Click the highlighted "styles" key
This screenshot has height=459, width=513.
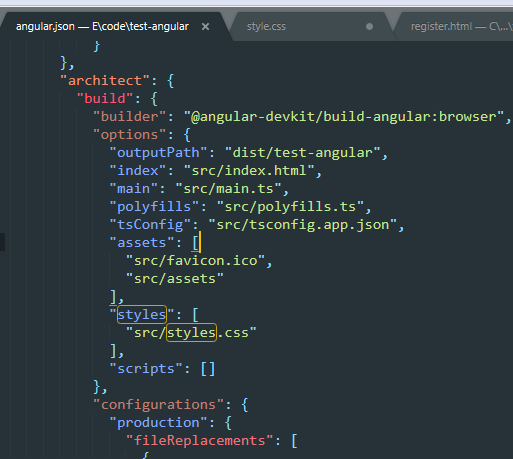(142, 315)
